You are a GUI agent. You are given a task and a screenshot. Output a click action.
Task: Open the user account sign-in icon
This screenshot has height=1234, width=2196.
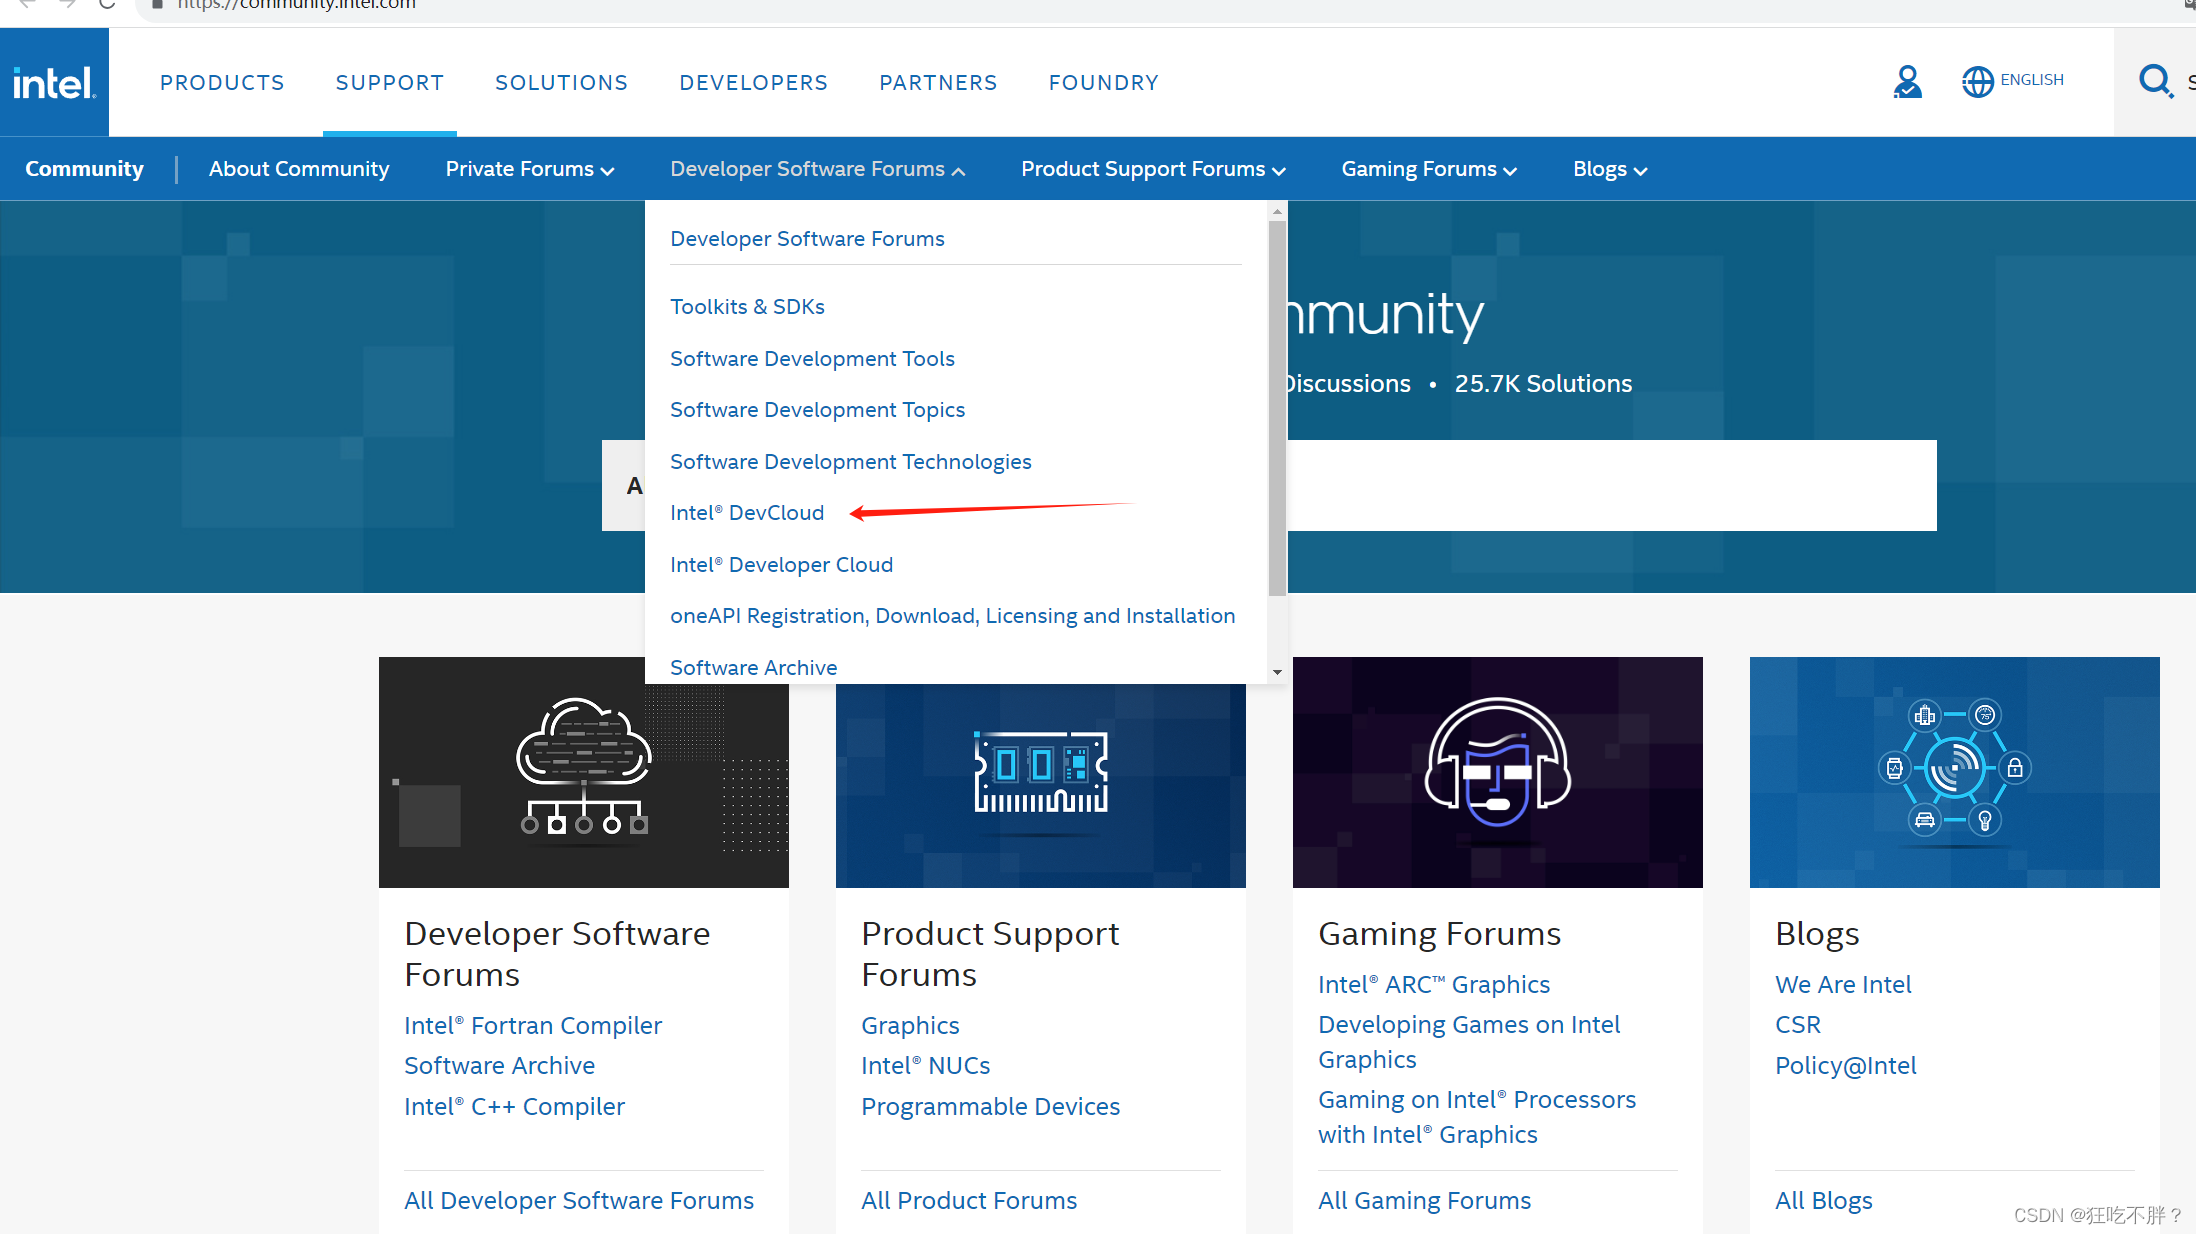point(1908,81)
